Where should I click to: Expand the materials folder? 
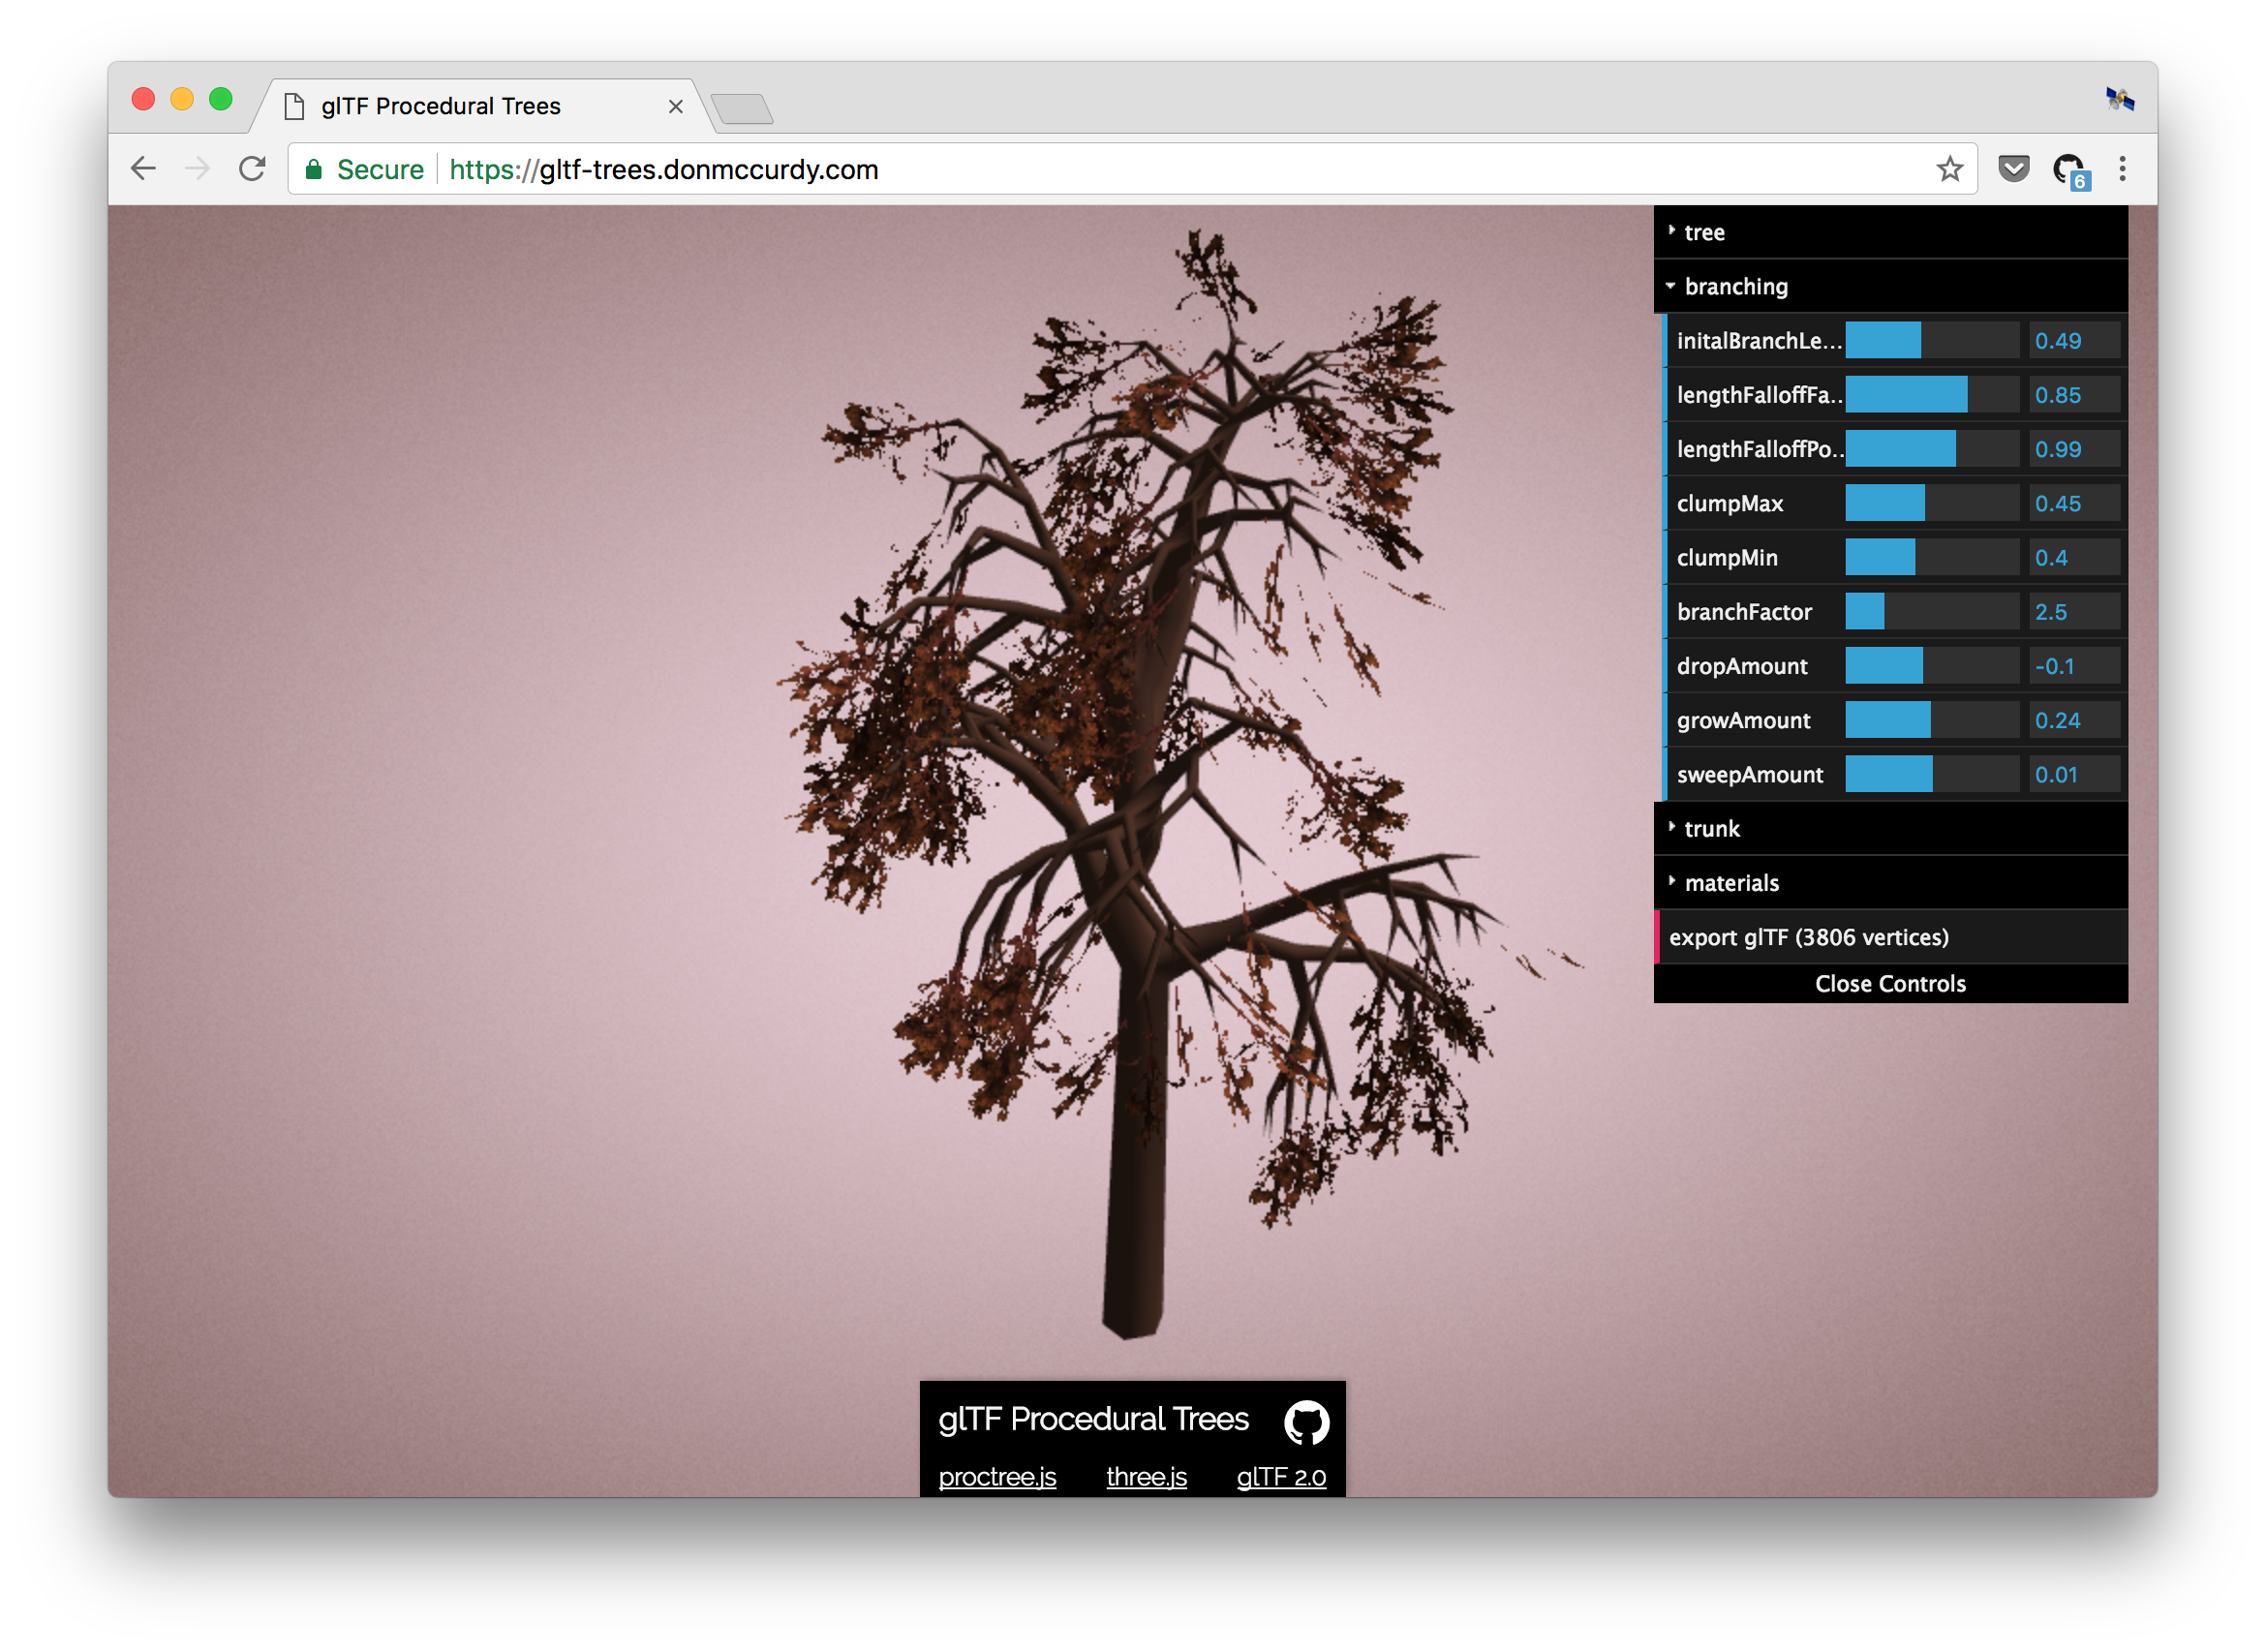pyautogui.click(x=1731, y=883)
